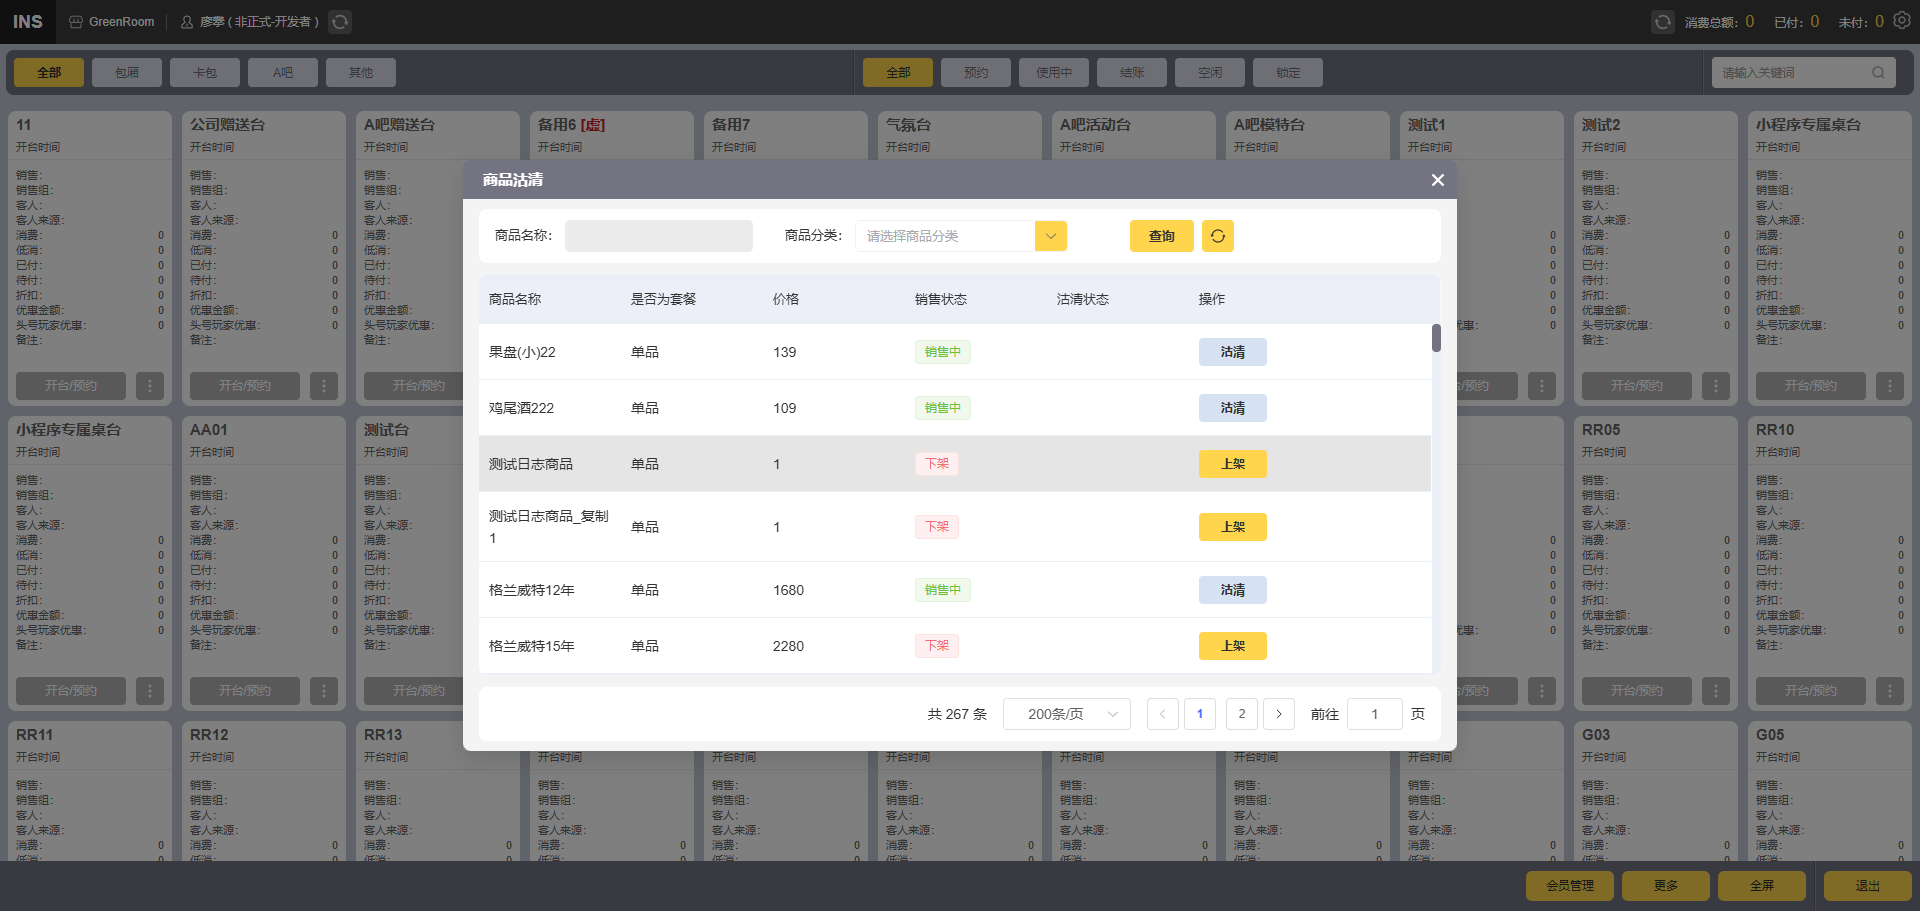Image resolution: width=1920 pixels, height=911 pixels.
Task: Select the 包厢 room type tab
Action: (x=127, y=72)
